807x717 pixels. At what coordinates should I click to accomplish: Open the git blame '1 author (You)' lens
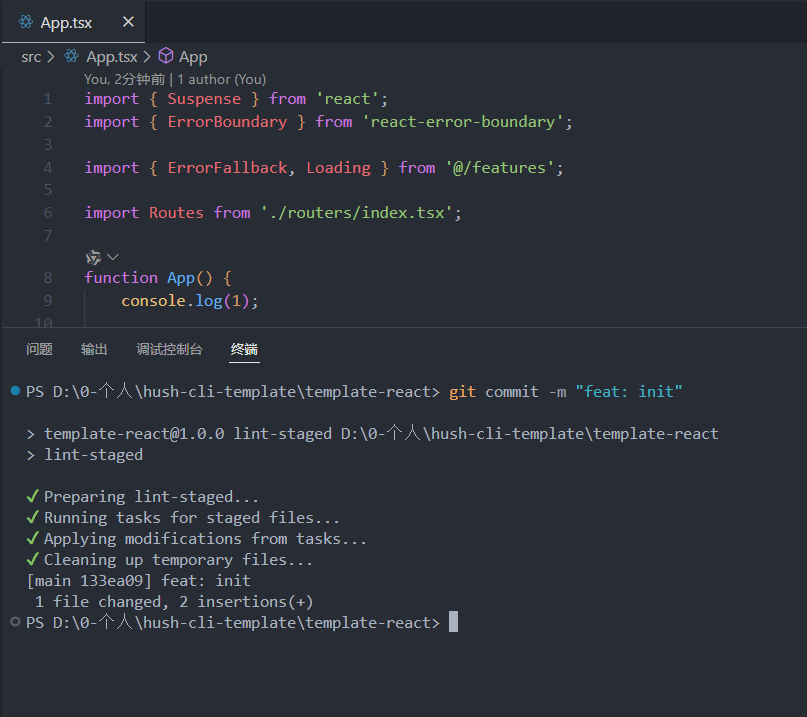pyautogui.click(x=221, y=79)
